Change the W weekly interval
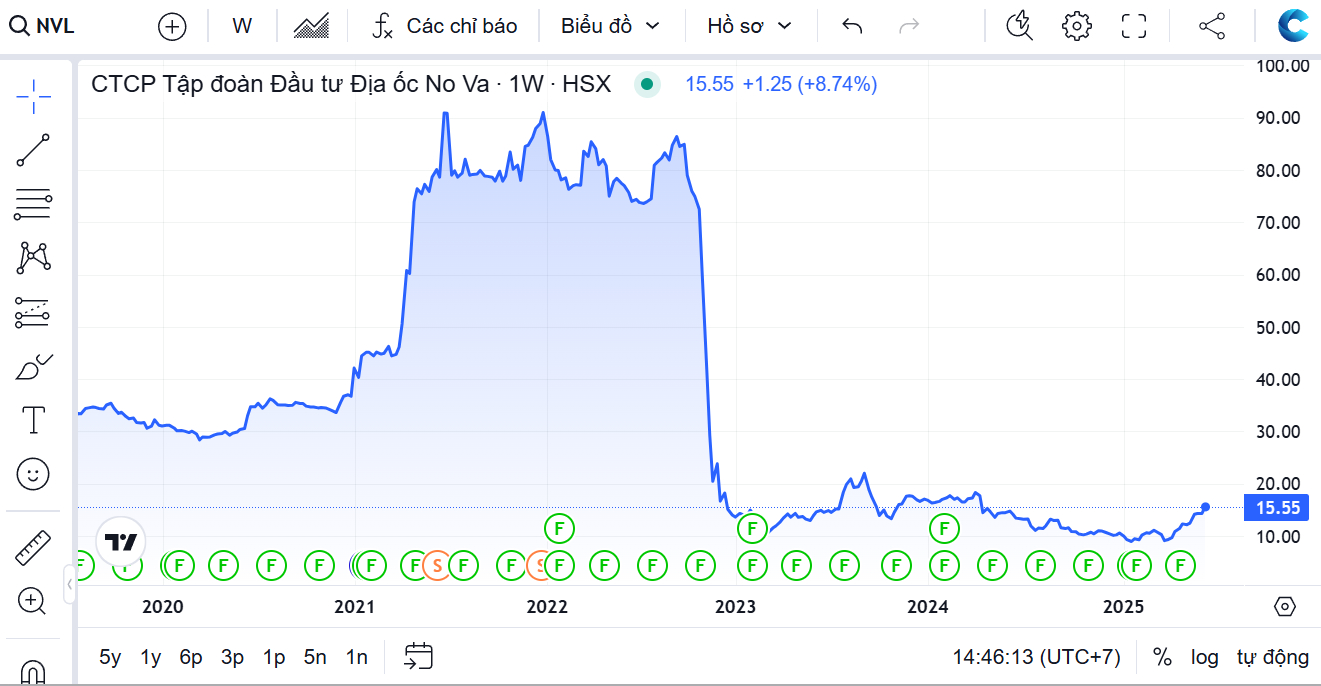Viewport: 1321px width, 686px height. [242, 26]
